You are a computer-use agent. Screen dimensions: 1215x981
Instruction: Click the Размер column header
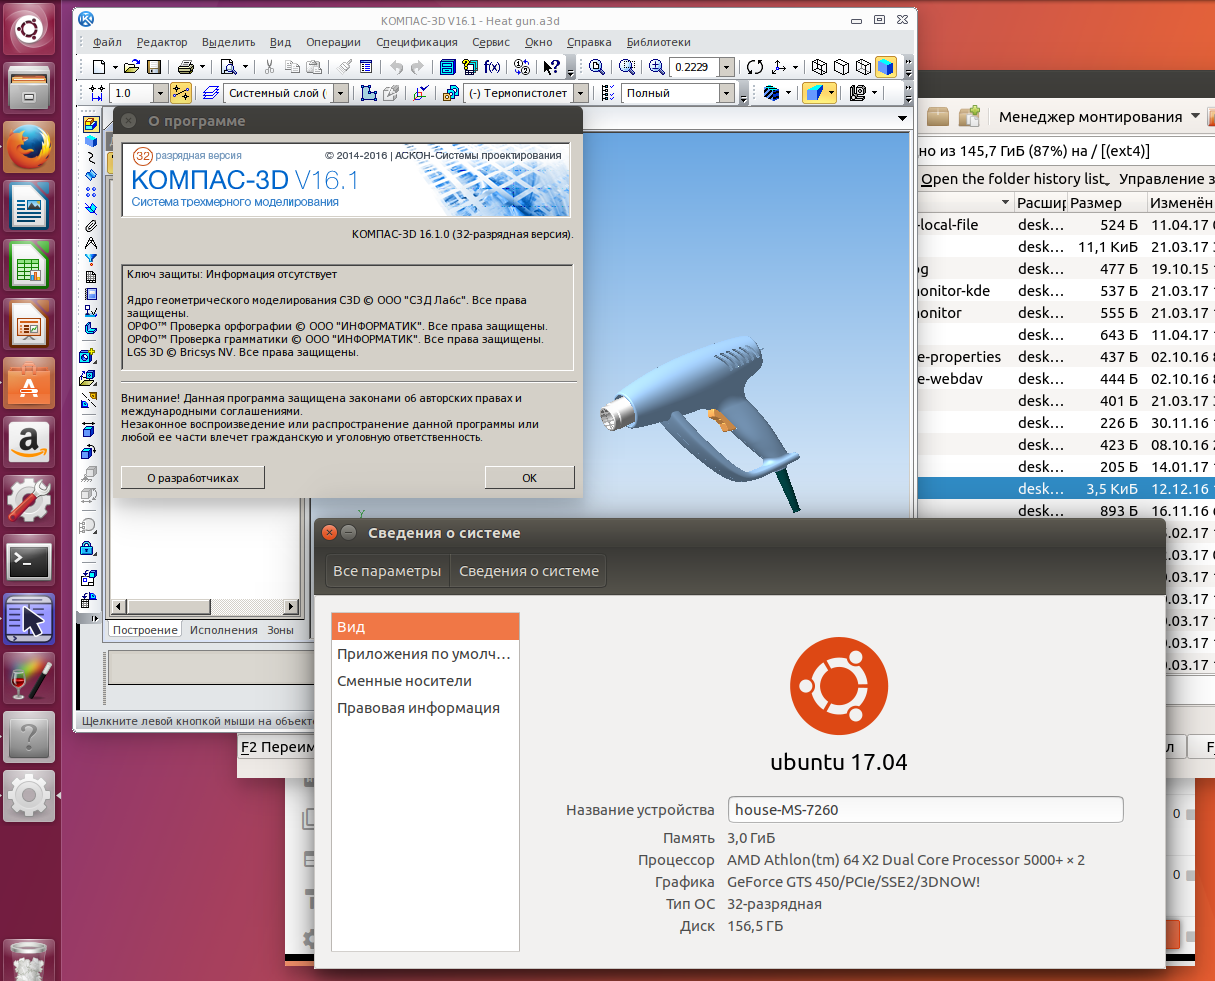coord(1106,202)
